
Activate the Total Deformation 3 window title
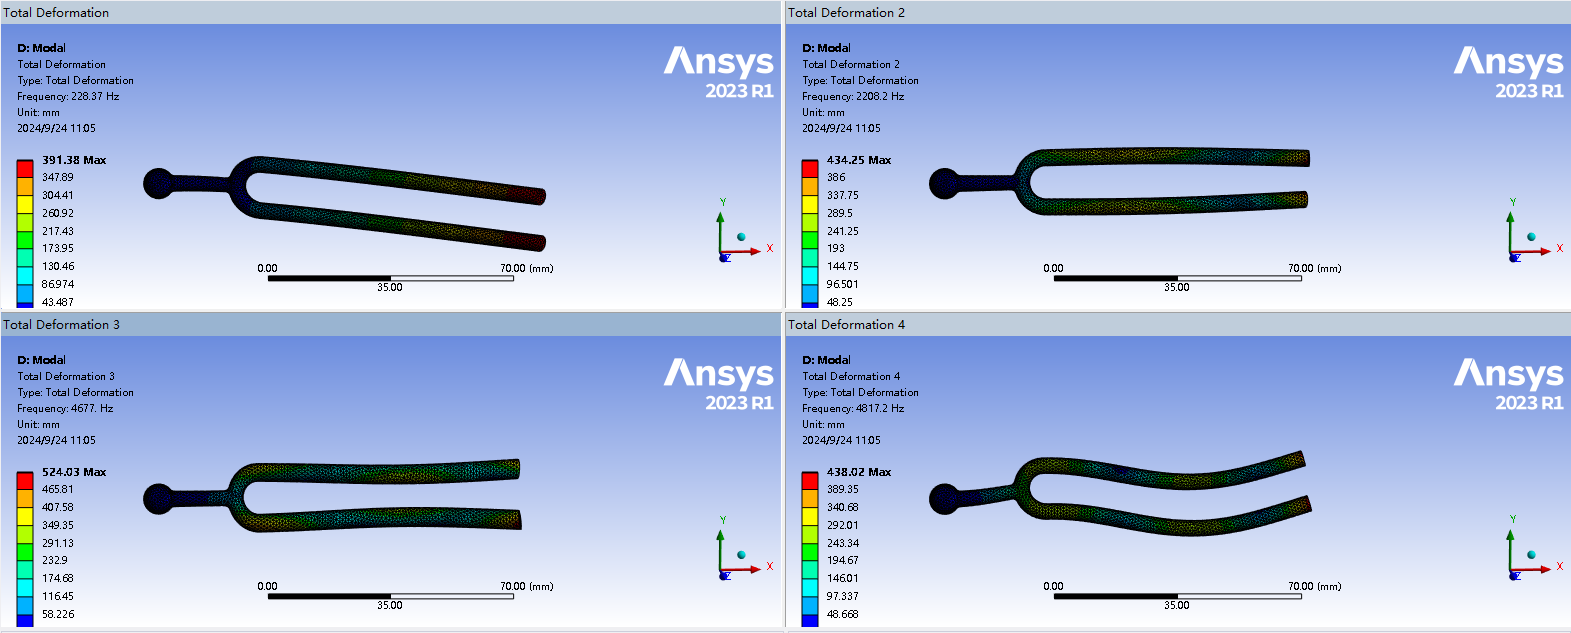coord(61,325)
